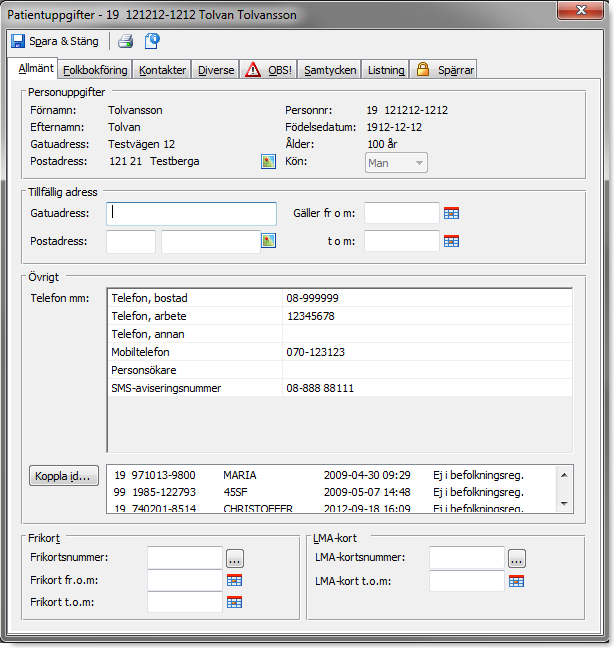Expand the Kön dropdown

point(419,162)
